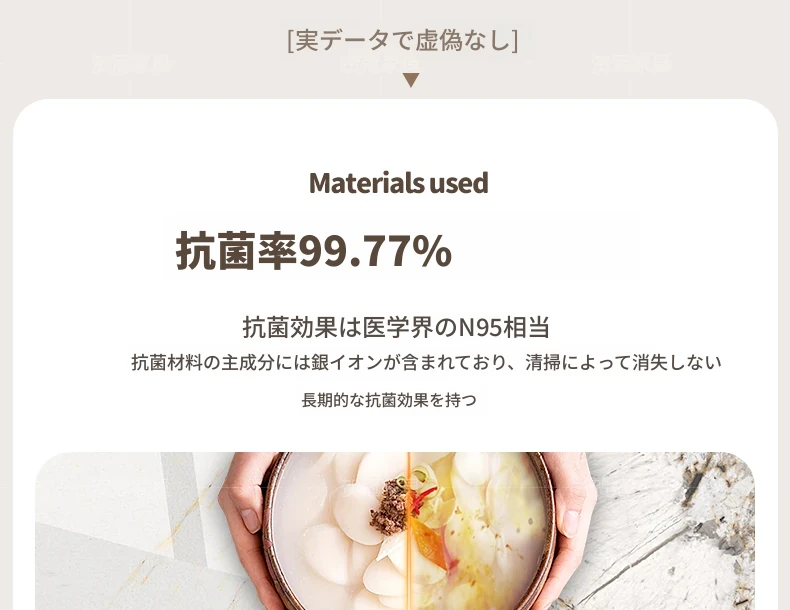Click the 抗菌効果は医学界のN95相当 line

[x=396, y=327]
